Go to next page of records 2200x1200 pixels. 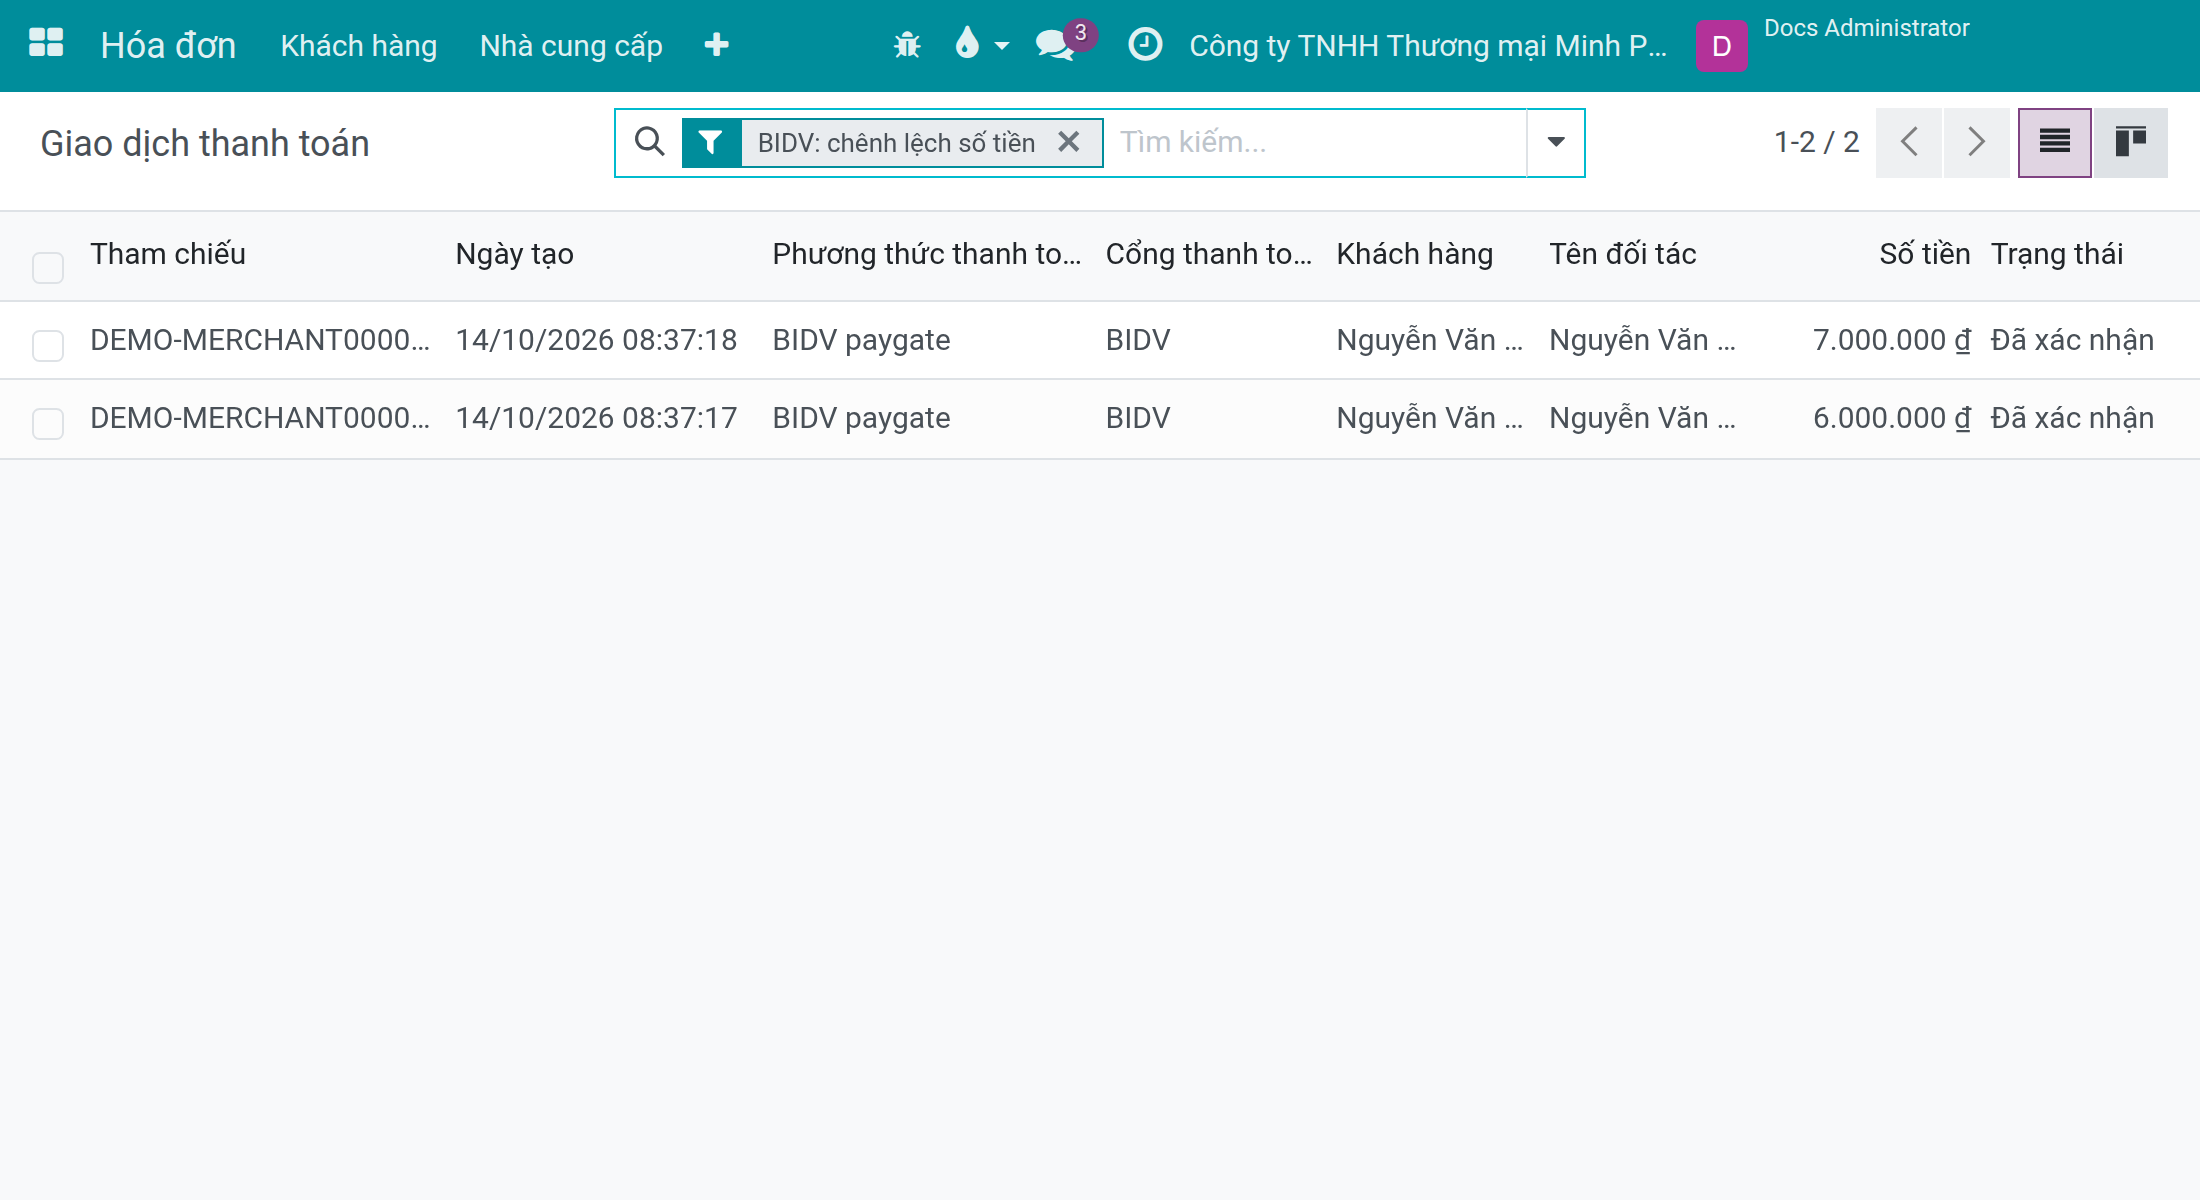[1976, 143]
